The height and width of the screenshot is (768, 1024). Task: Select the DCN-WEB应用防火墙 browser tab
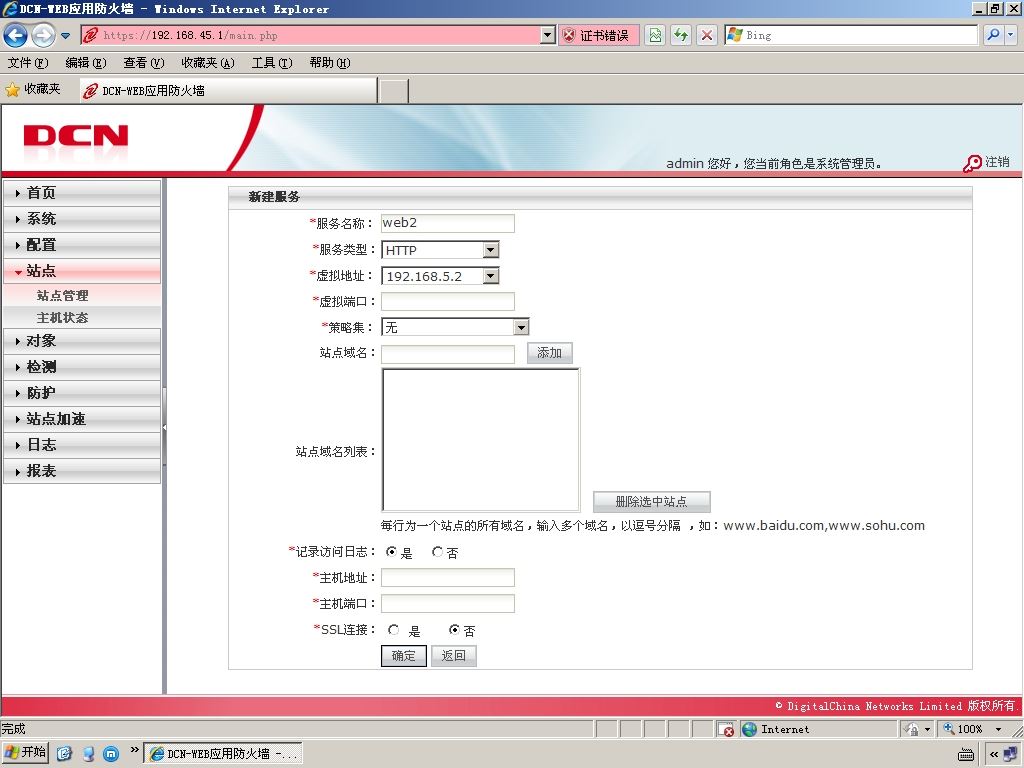(229, 91)
